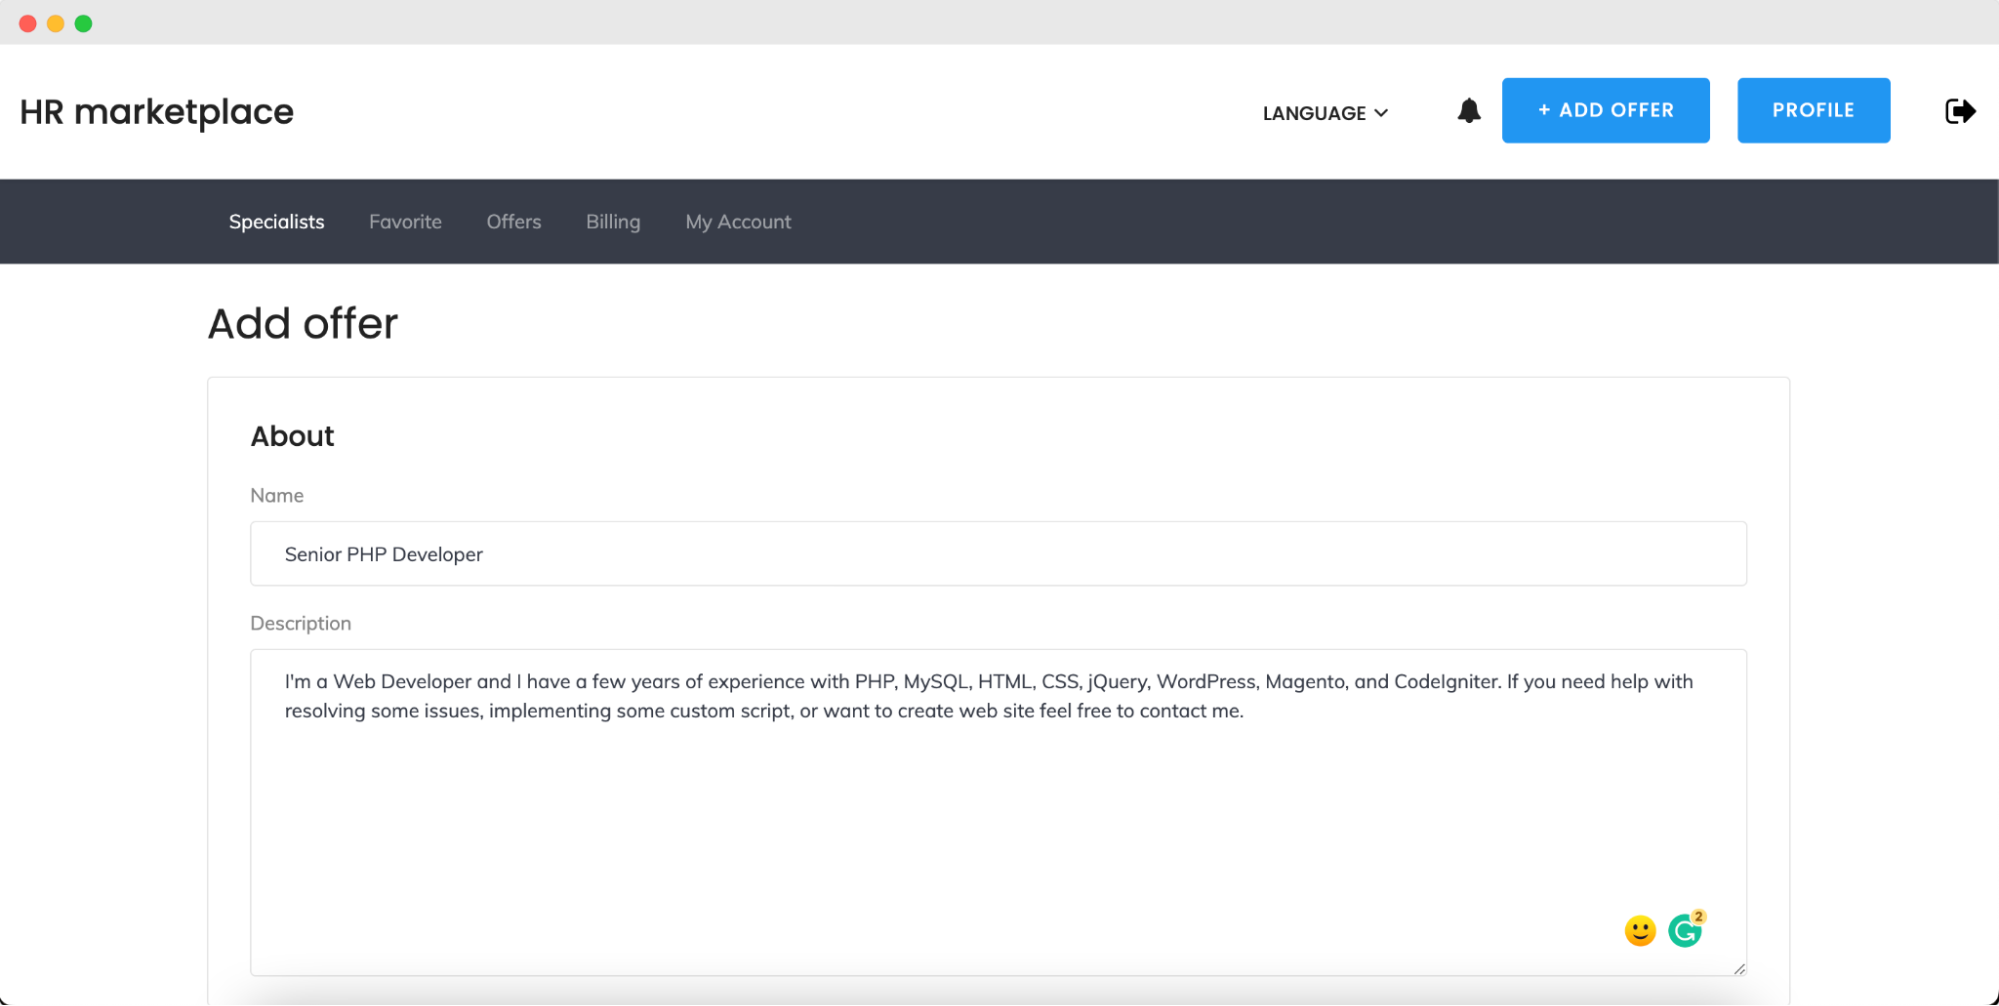The width and height of the screenshot is (1999, 1006).
Task: Open the emoji picker smiley icon
Action: pos(1640,931)
